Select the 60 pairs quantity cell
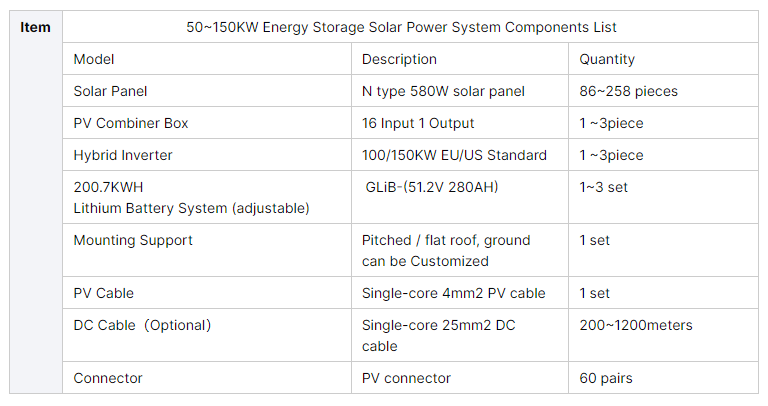This screenshot has height=406, width=768. pos(663,378)
